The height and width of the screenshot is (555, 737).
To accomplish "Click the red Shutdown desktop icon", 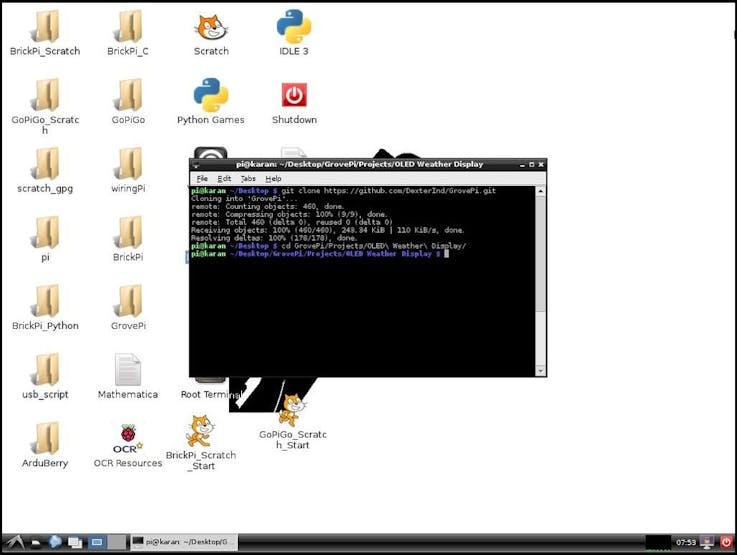I will pos(294,95).
